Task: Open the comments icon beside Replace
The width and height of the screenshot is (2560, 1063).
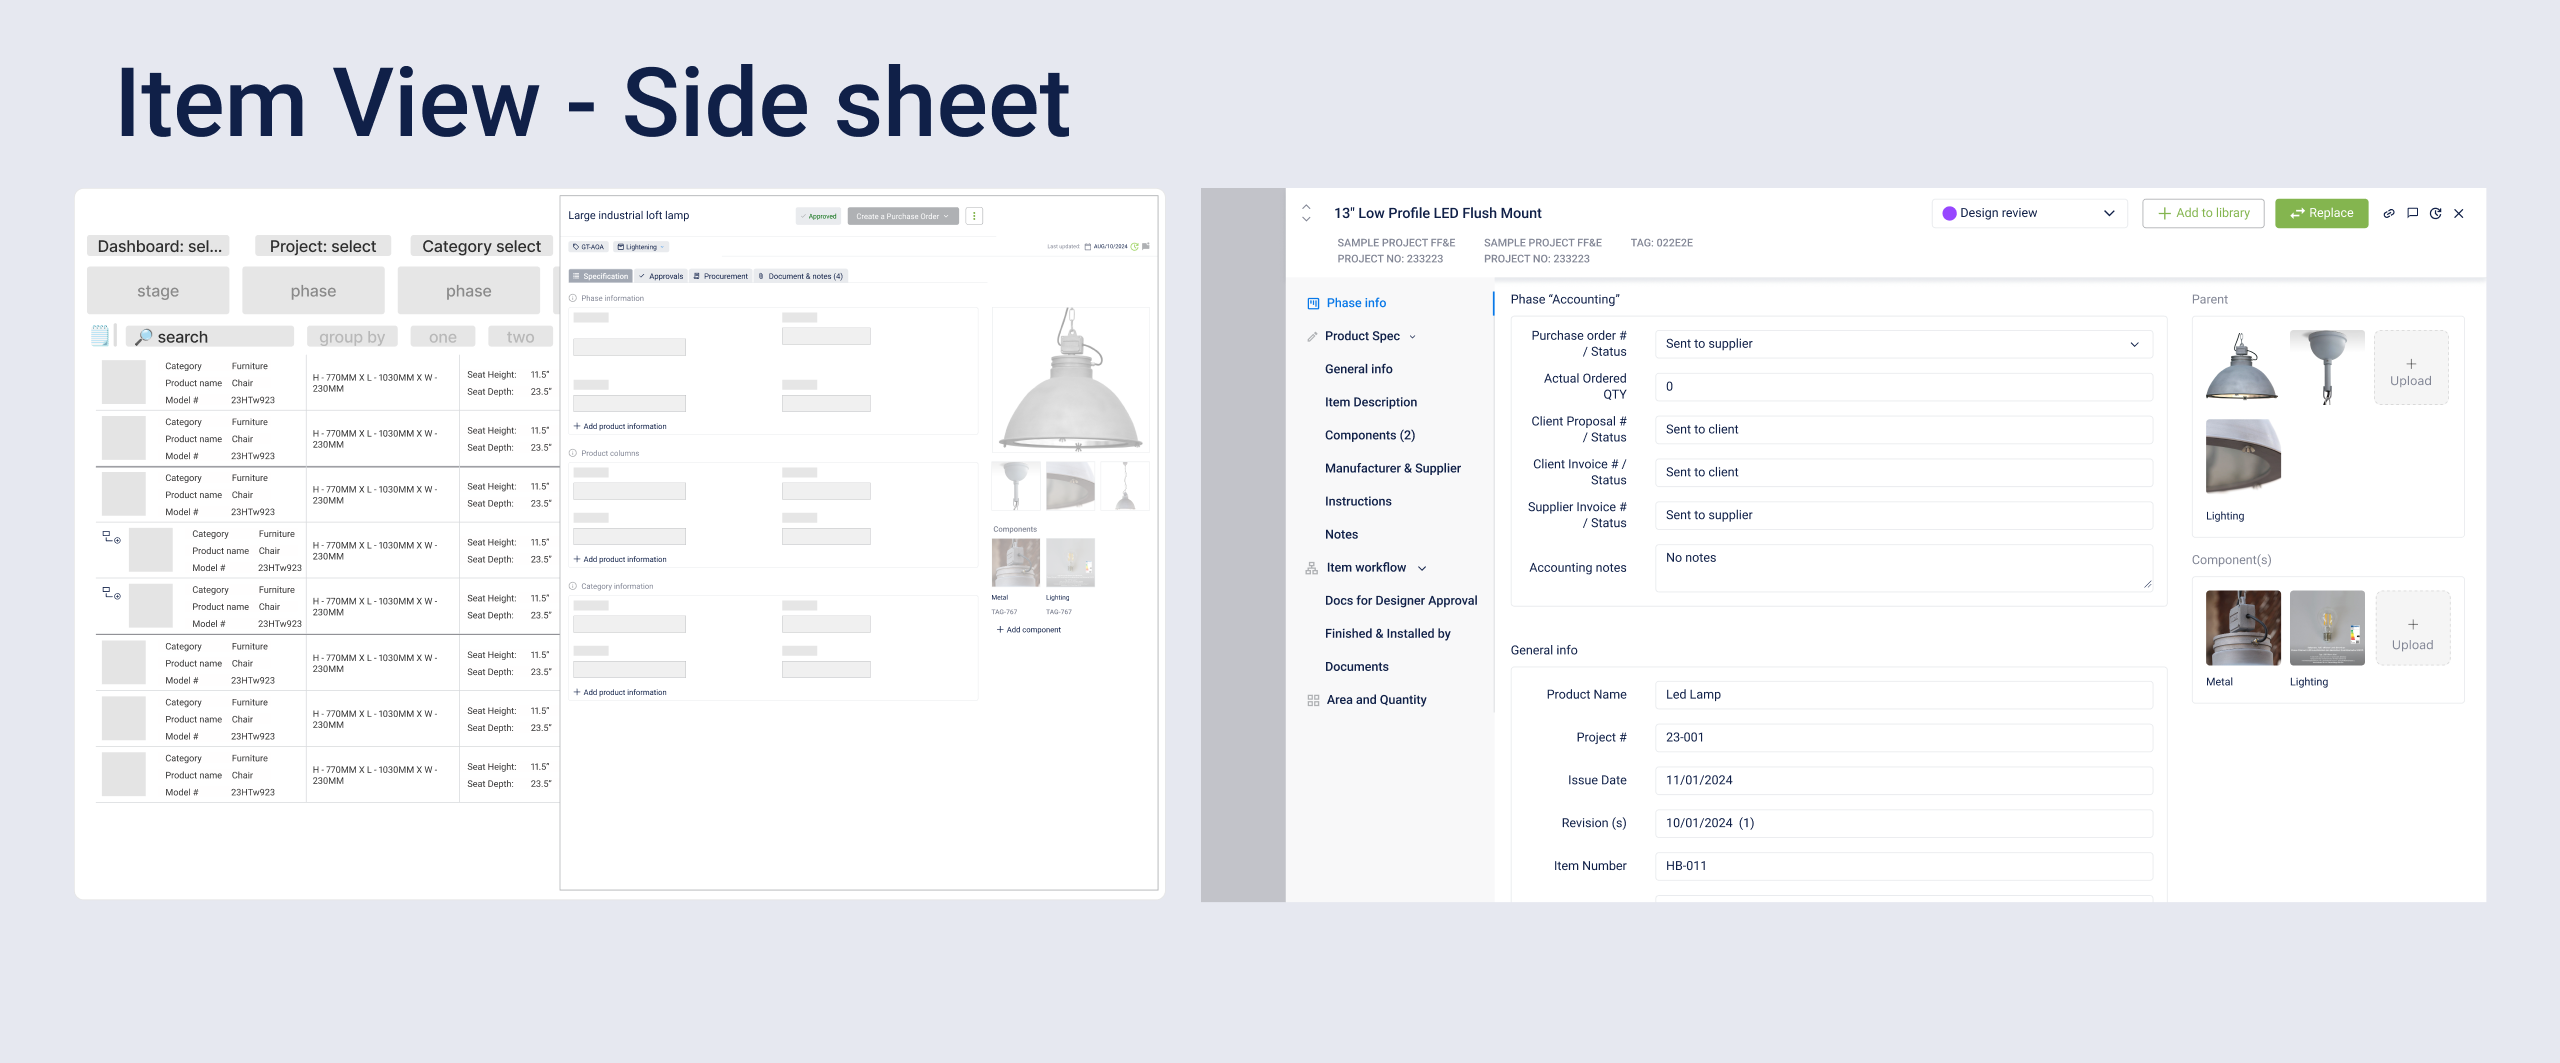Action: (x=2412, y=213)
